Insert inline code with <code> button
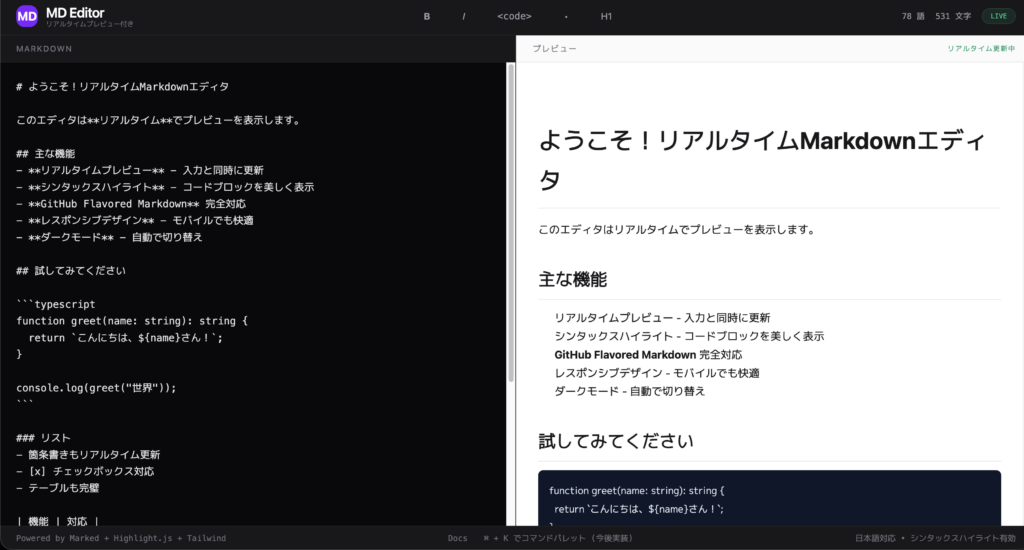 click(514, 16)
